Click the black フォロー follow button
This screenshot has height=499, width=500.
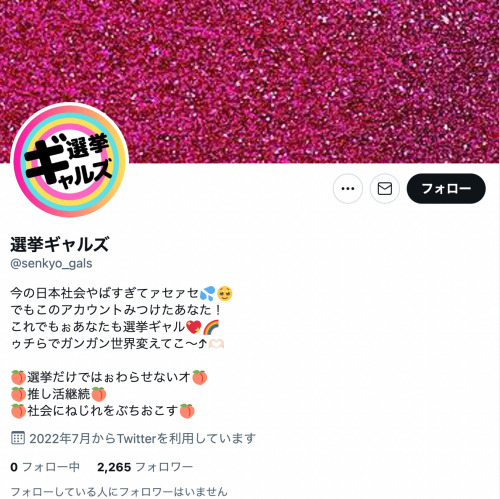pyautogui.click(x=446, y=189)
